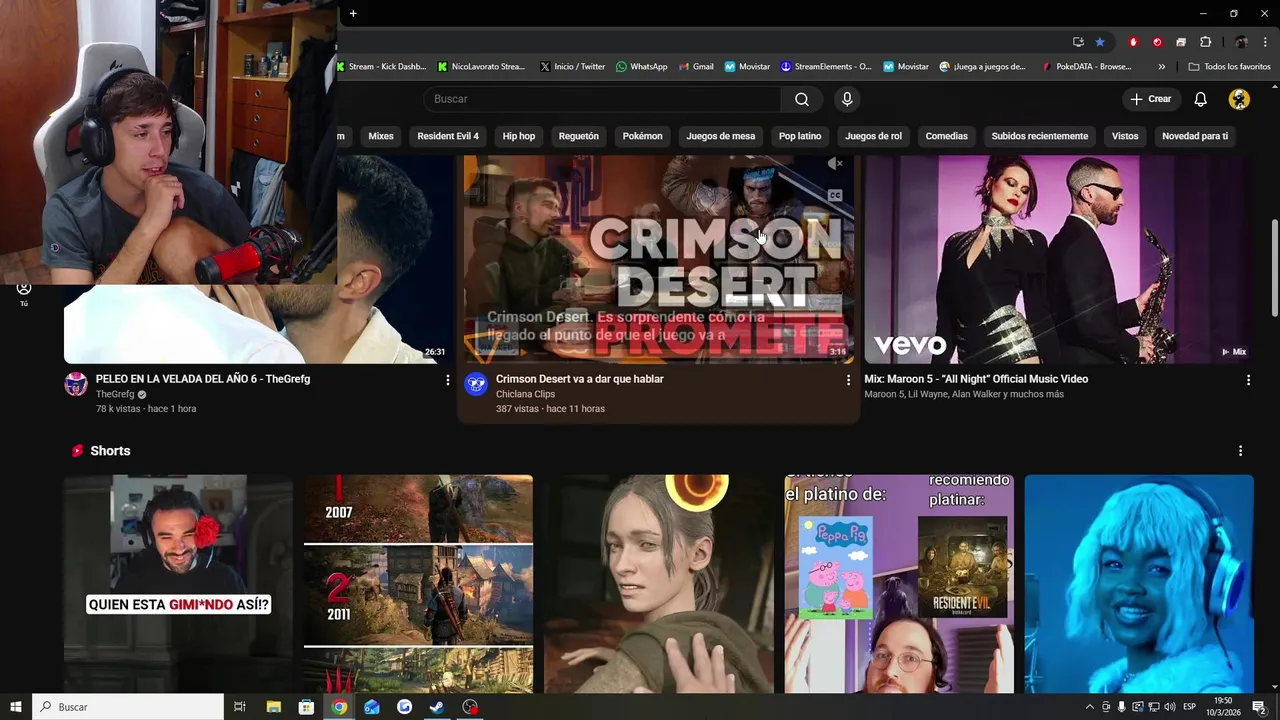Select the Comedias chip
Image resolution: width=1280 pixels, height=720 pixels.
pos(947,136)
